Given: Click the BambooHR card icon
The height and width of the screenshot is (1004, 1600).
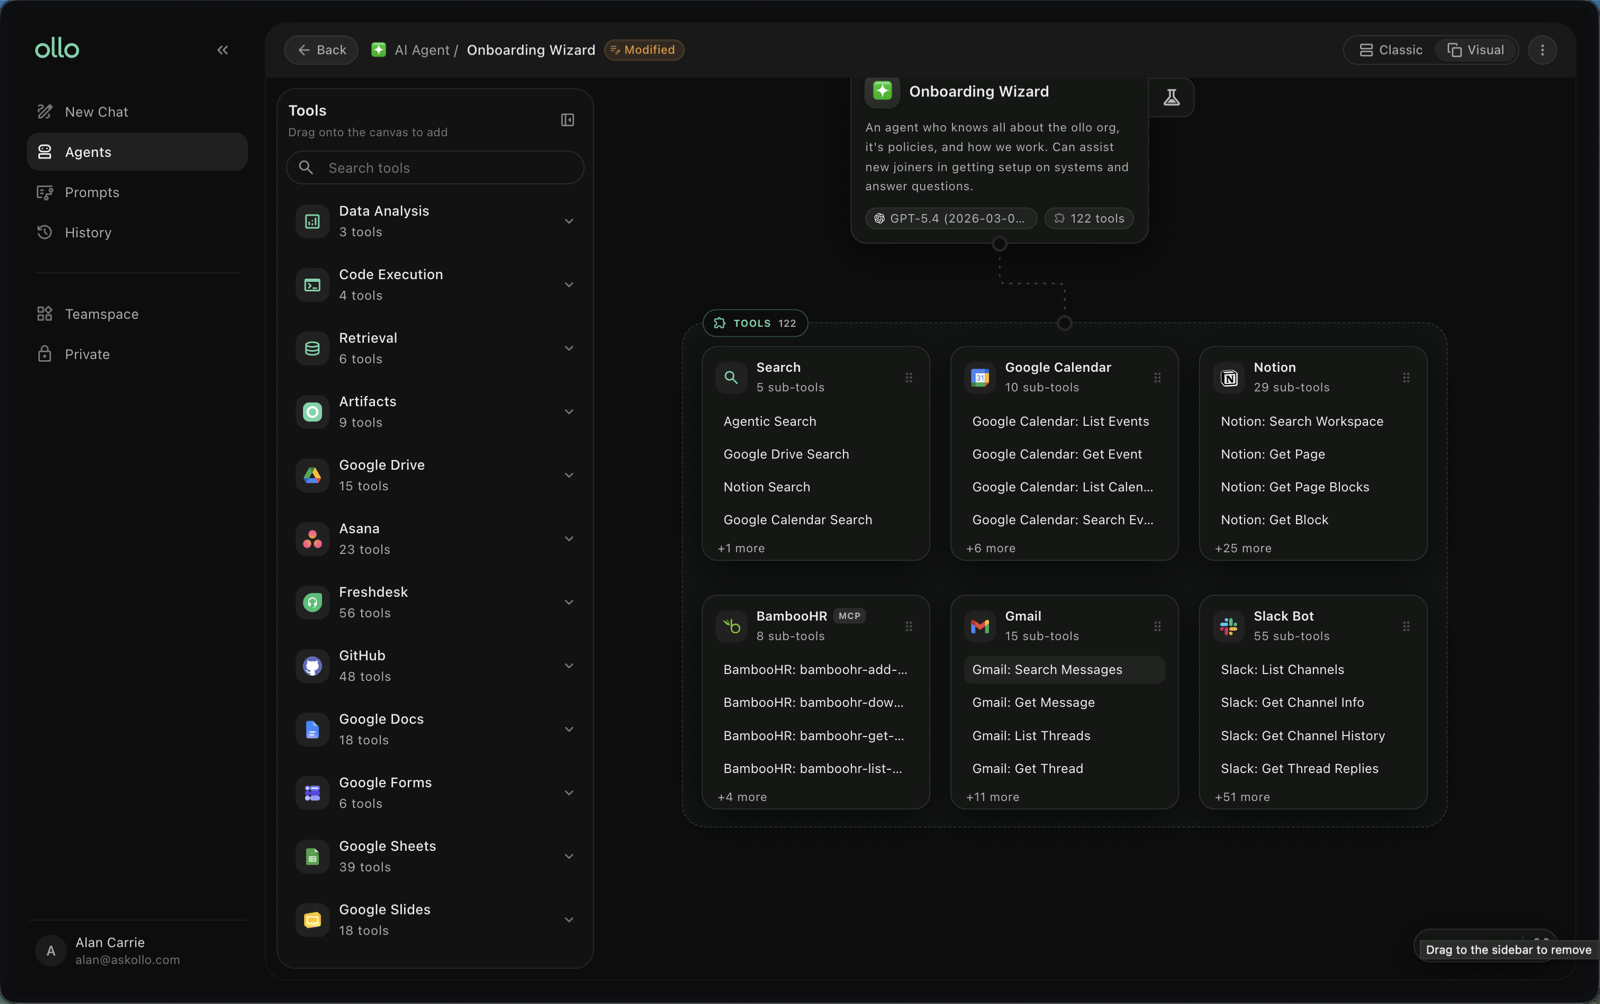Looking at the screenshot, I should [732, 627].
